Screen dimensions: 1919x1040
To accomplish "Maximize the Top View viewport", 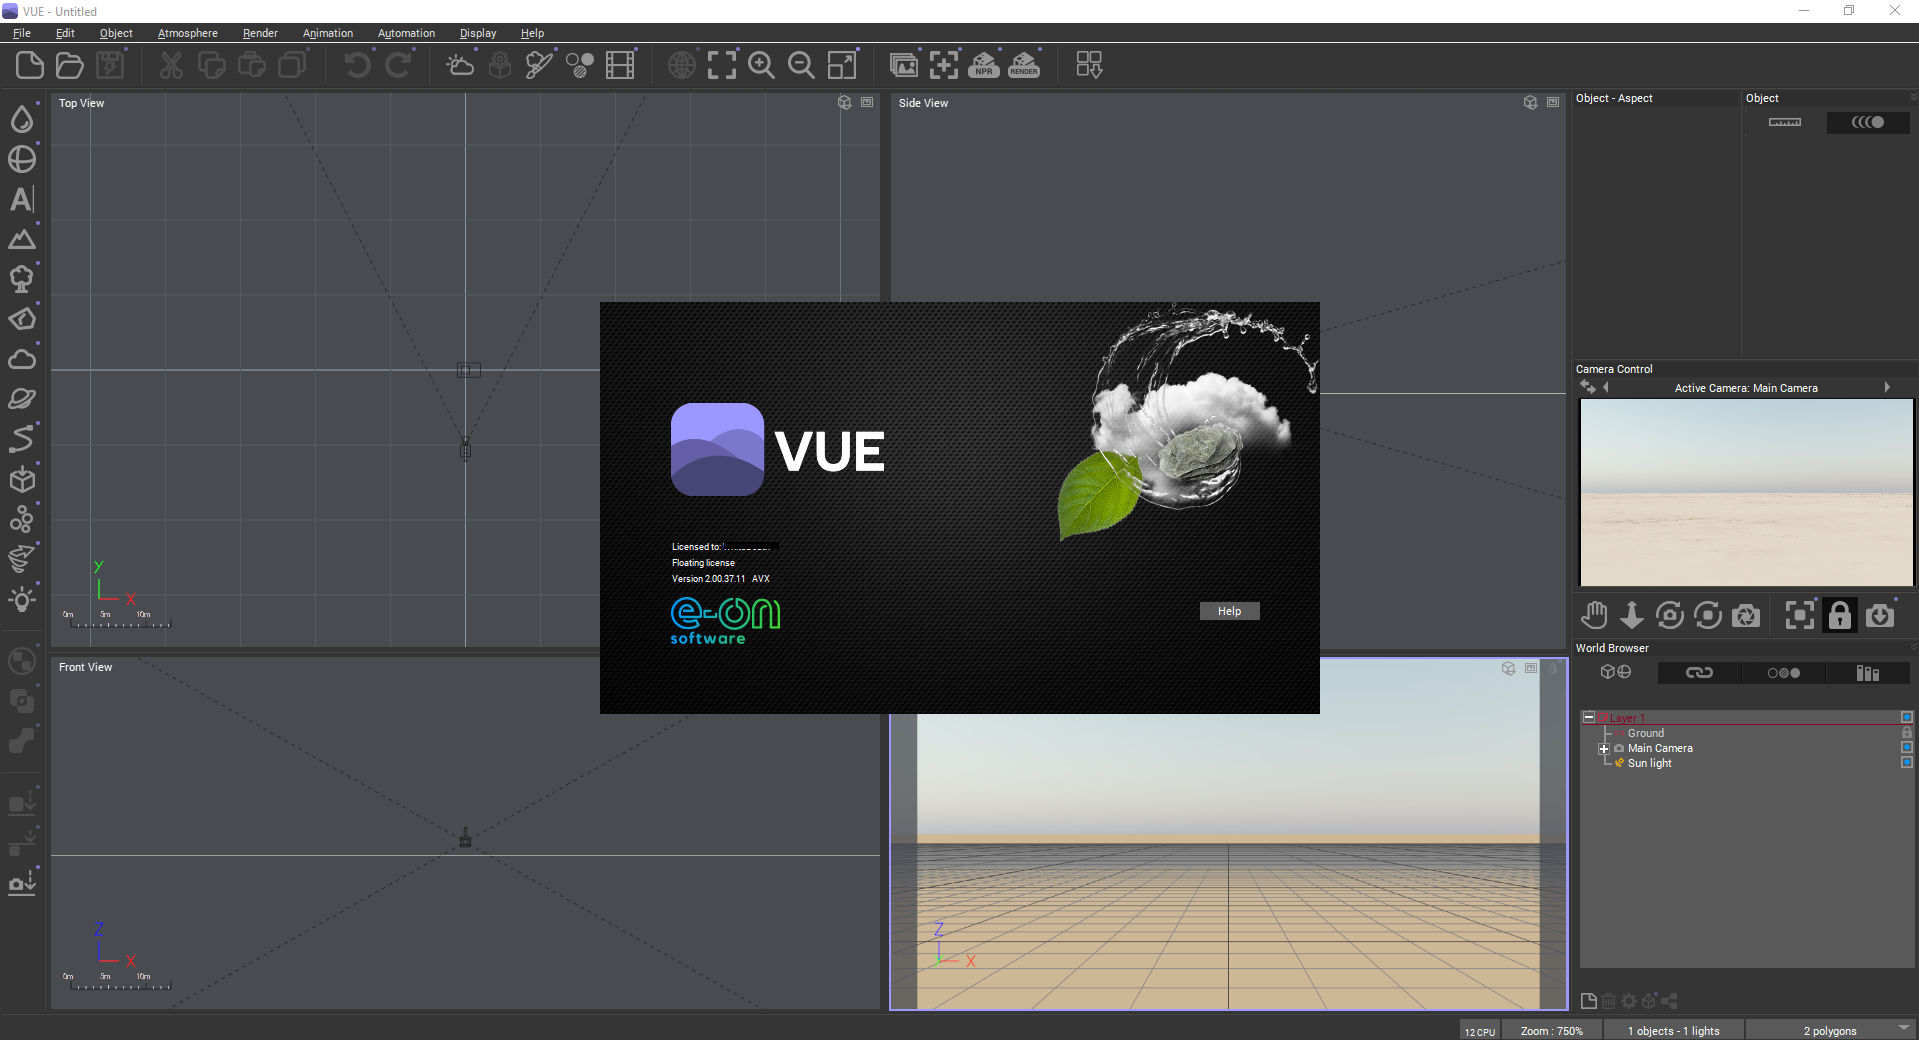I will pyautogui.click(x=867, y=103).
